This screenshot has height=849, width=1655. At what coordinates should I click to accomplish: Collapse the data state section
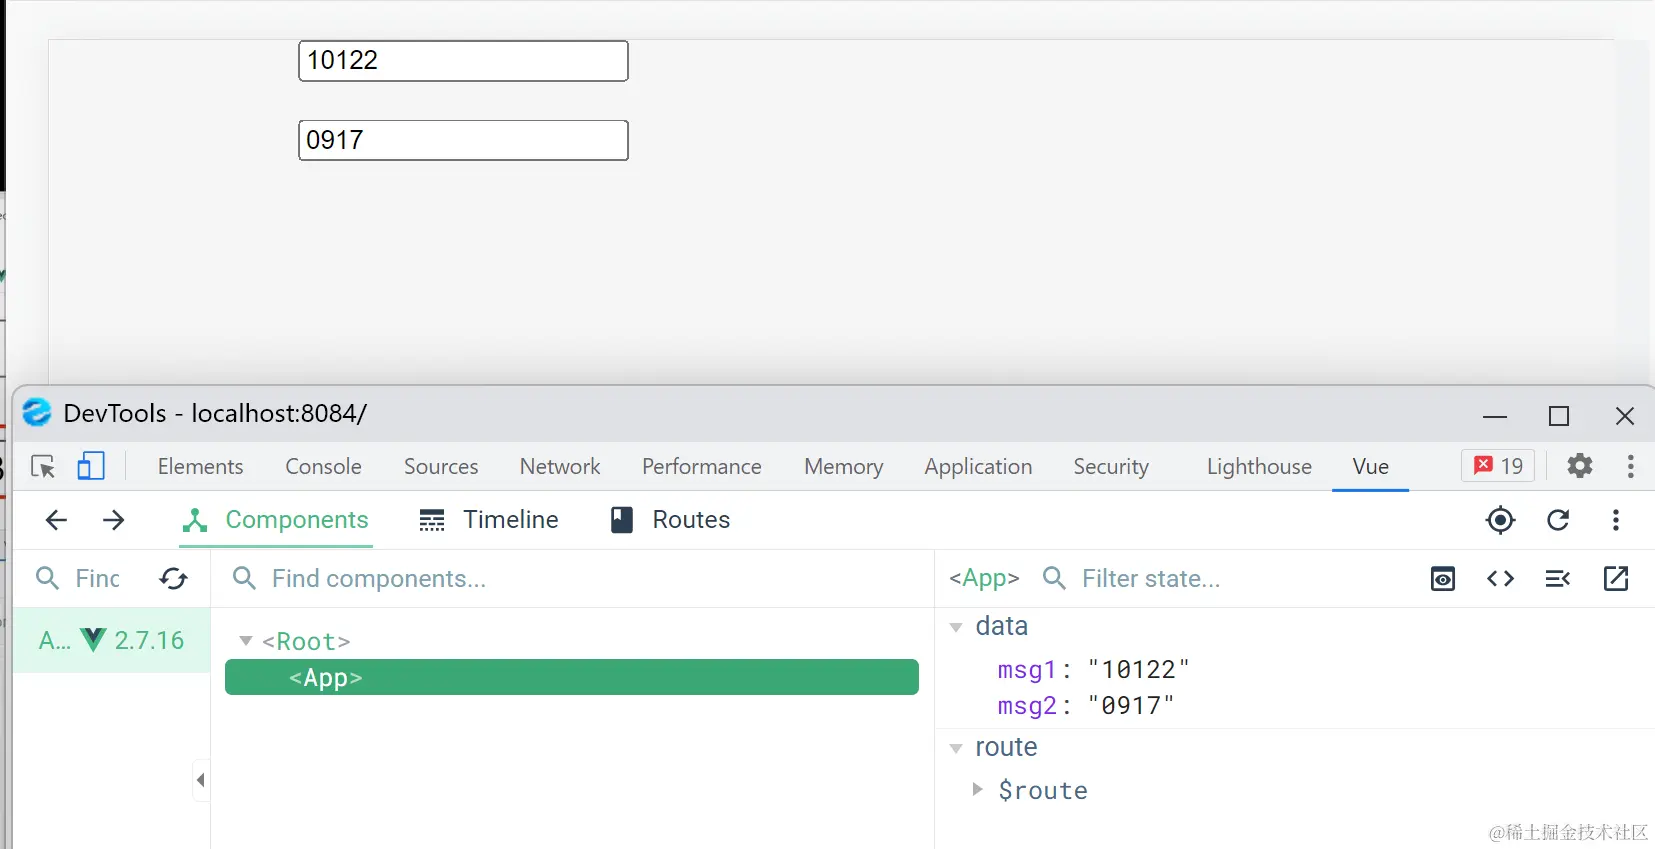point(956,627)
